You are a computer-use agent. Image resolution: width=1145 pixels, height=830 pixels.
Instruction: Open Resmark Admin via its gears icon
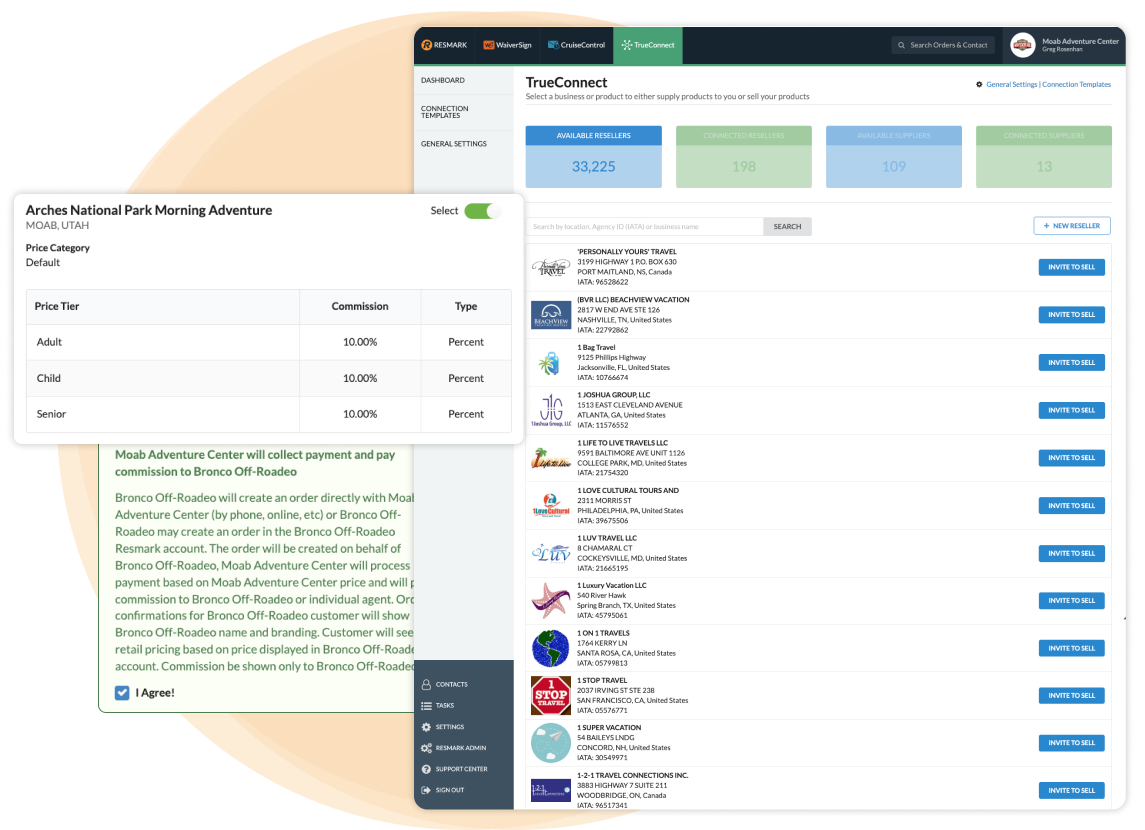(x=426, y=748)
